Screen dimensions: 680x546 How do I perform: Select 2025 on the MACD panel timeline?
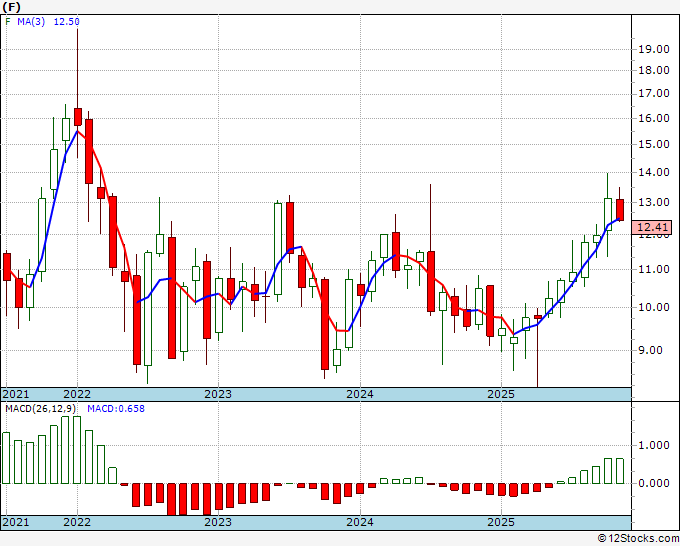point(501,522)
